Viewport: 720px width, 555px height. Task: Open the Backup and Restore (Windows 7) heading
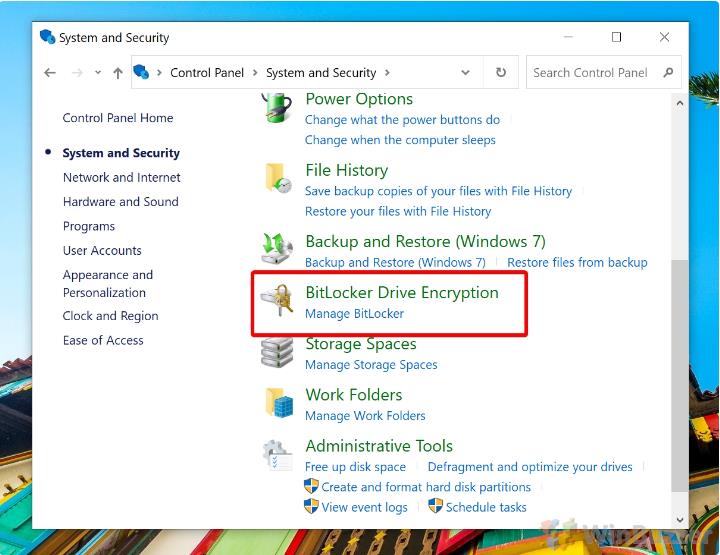pos(426,241)
